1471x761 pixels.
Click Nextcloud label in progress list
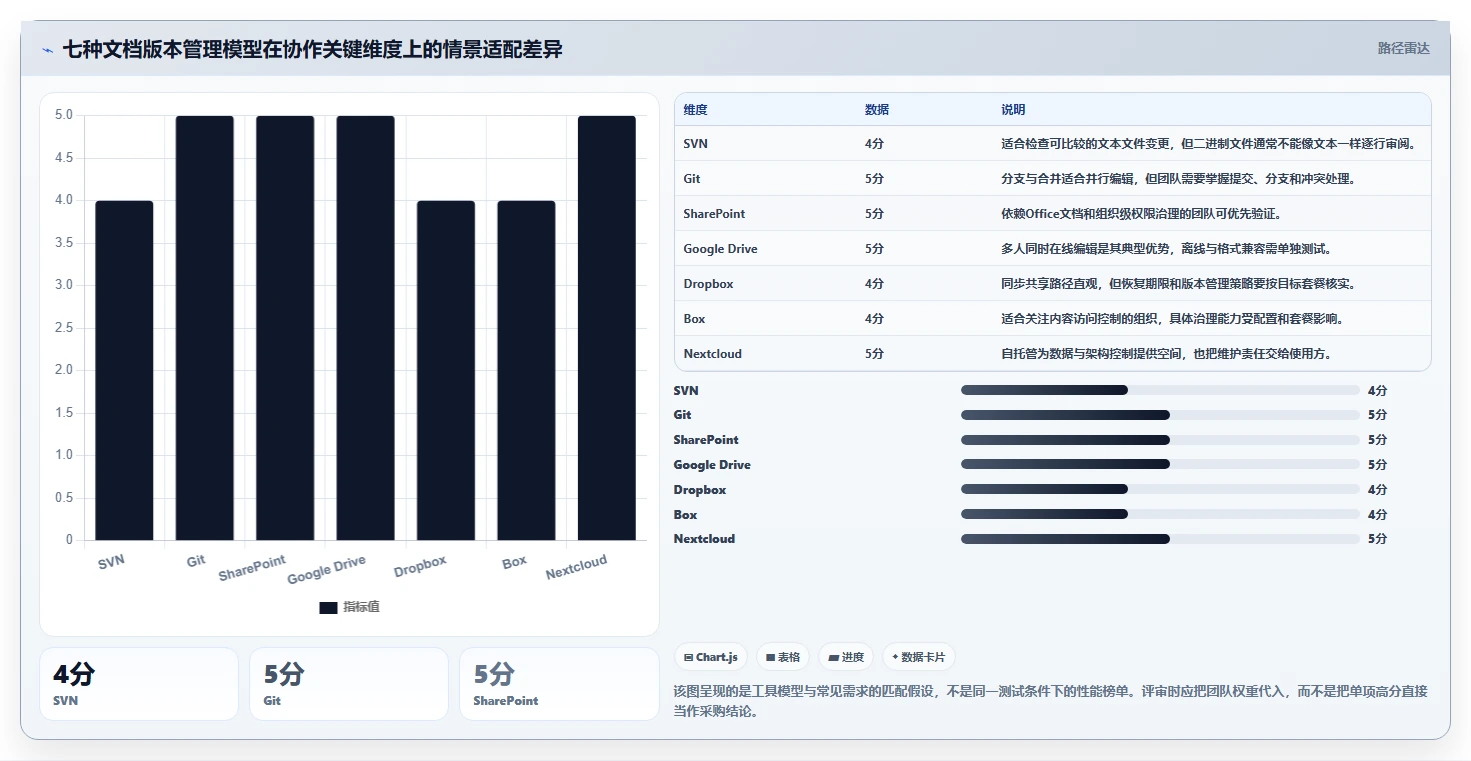pos(704,539)
